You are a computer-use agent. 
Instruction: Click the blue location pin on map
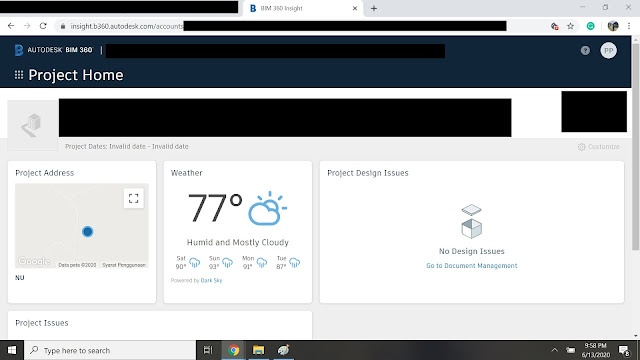tap(87, 232)
